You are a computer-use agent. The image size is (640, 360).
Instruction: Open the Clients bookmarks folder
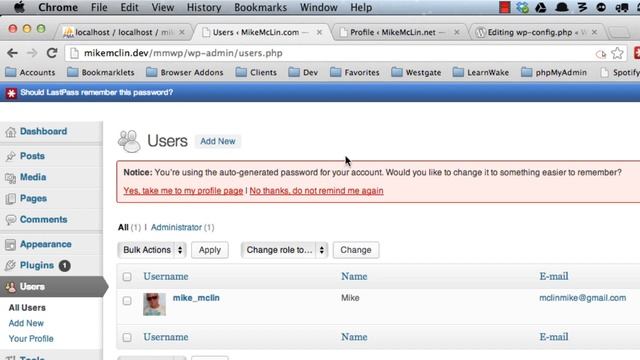pos(256,73)
